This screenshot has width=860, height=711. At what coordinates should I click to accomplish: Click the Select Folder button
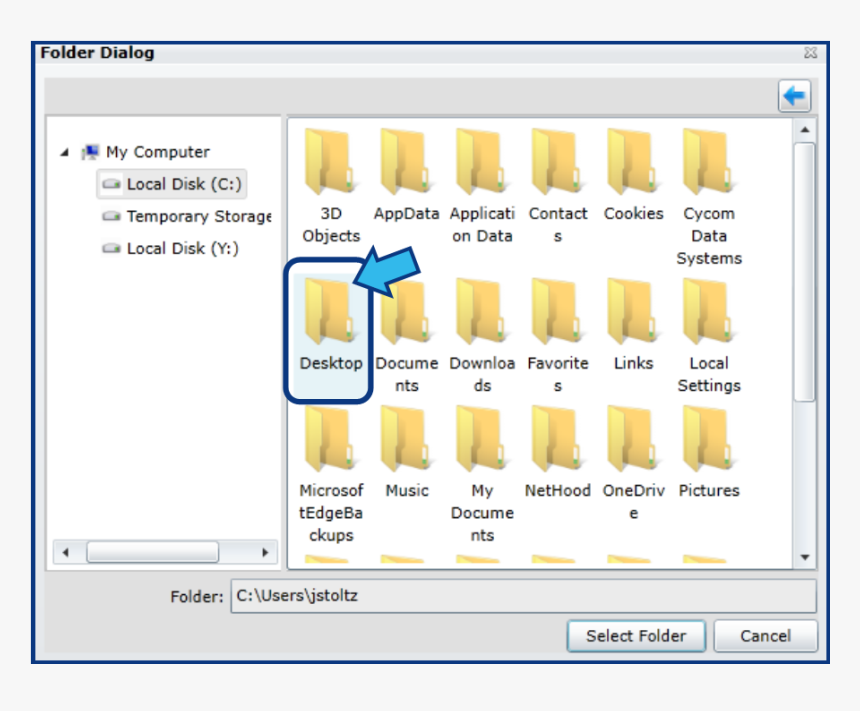click(x=636, y=636)
